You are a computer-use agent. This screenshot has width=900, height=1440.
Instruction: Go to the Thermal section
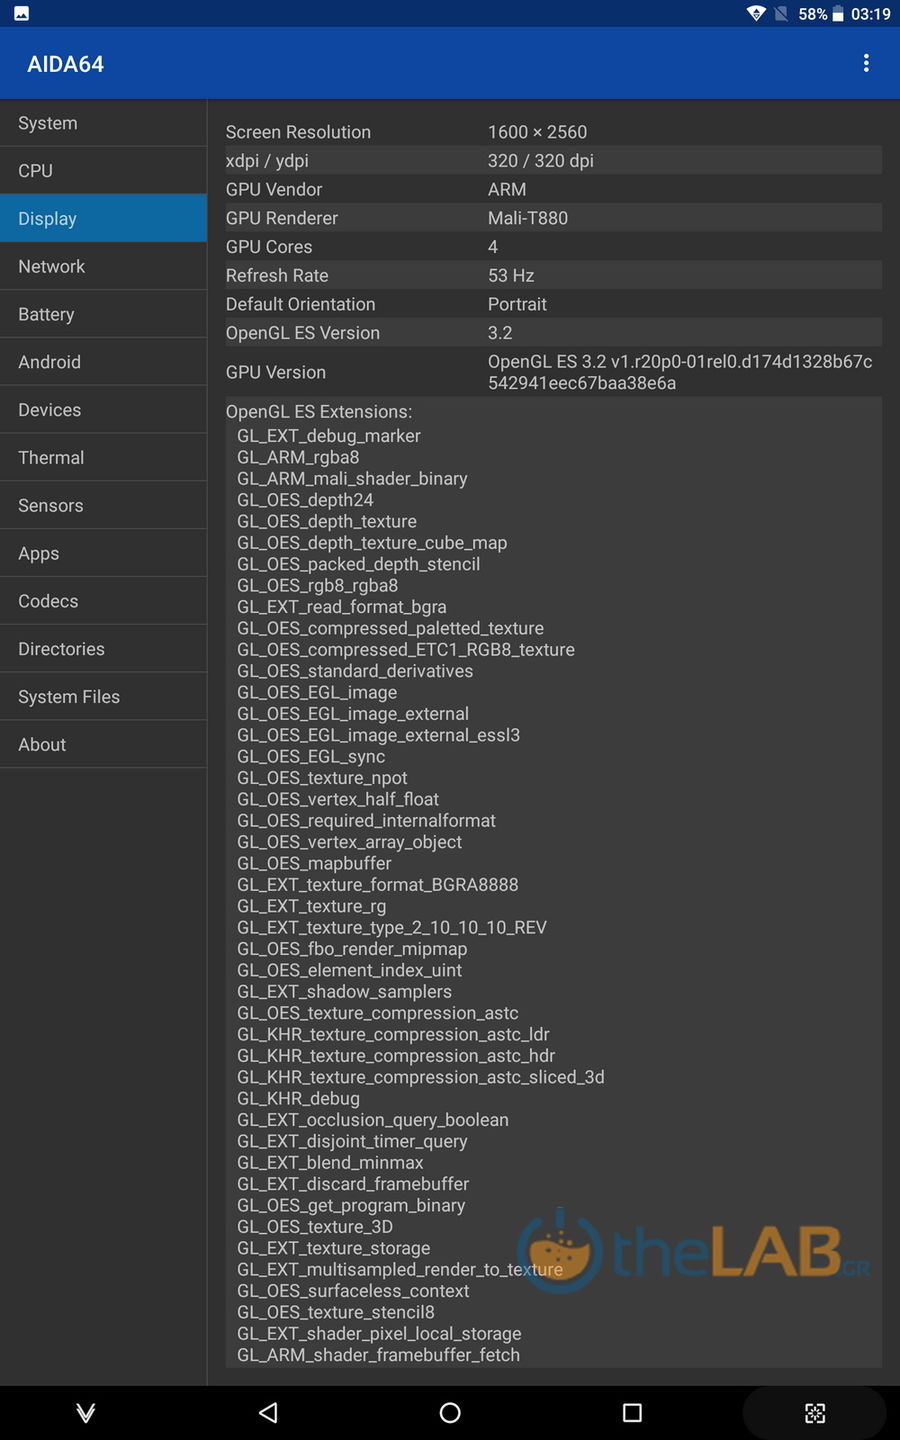click(104, 458)
